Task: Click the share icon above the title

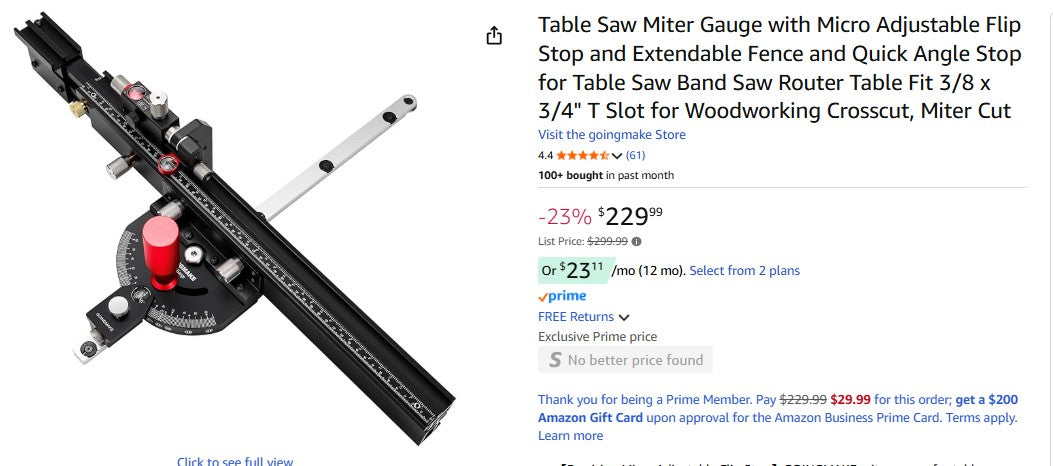Action: 493,36
